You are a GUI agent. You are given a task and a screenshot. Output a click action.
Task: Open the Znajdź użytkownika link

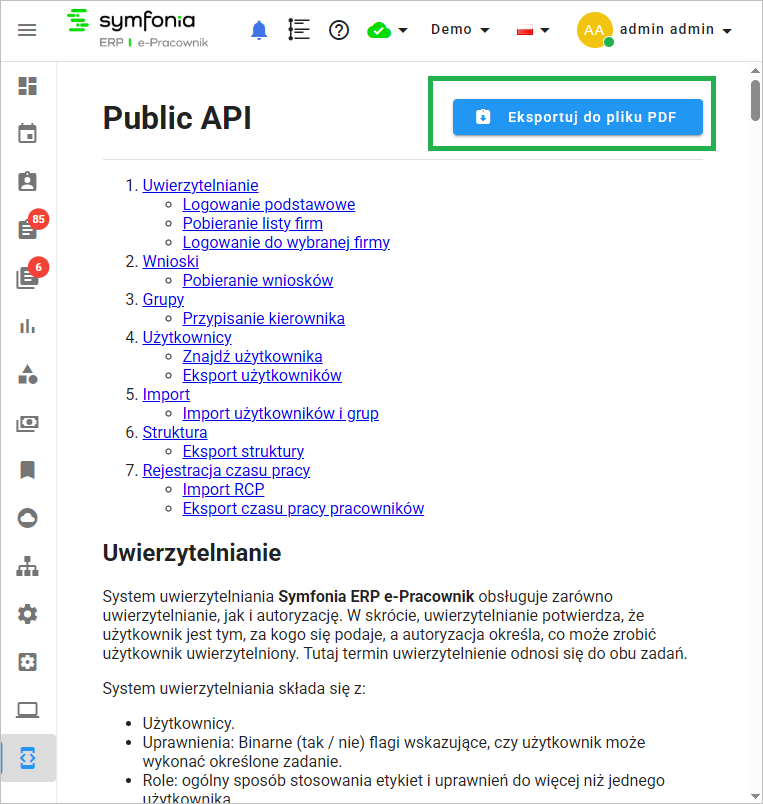click(x=253, y=356)
